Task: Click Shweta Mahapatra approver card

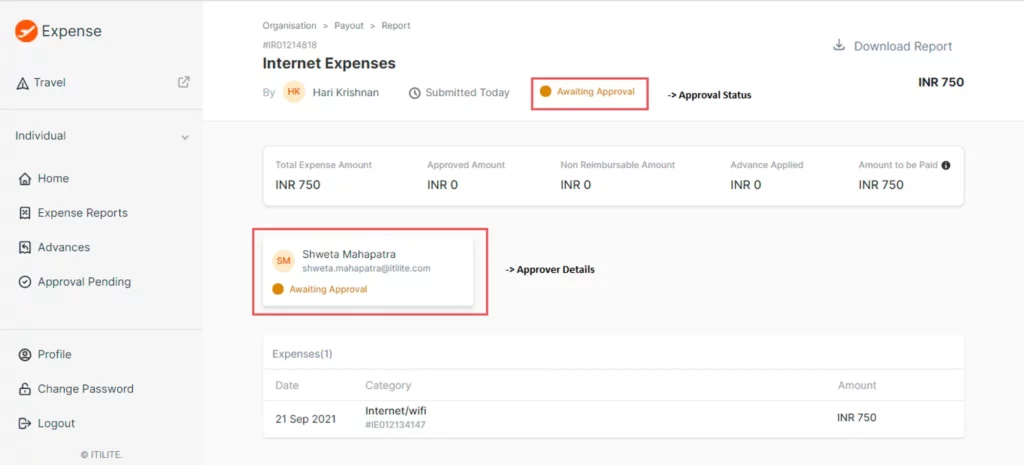Action: [368, 272]
